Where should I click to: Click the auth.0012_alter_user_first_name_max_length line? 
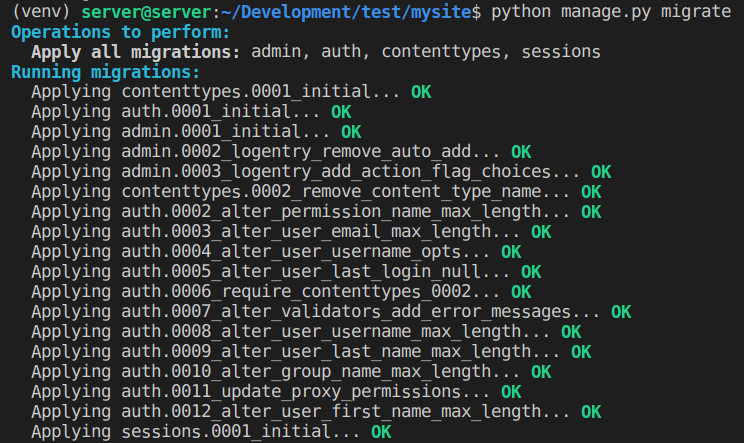coord(316,411)
